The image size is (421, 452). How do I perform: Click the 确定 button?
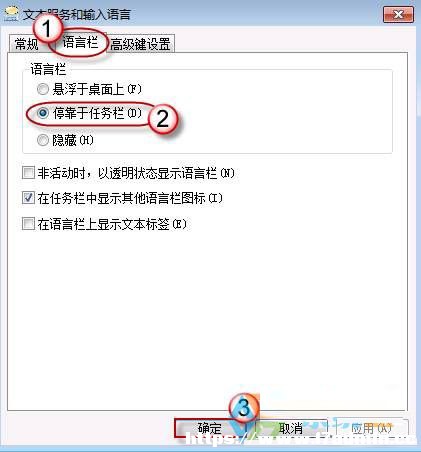tap(210, 428)
